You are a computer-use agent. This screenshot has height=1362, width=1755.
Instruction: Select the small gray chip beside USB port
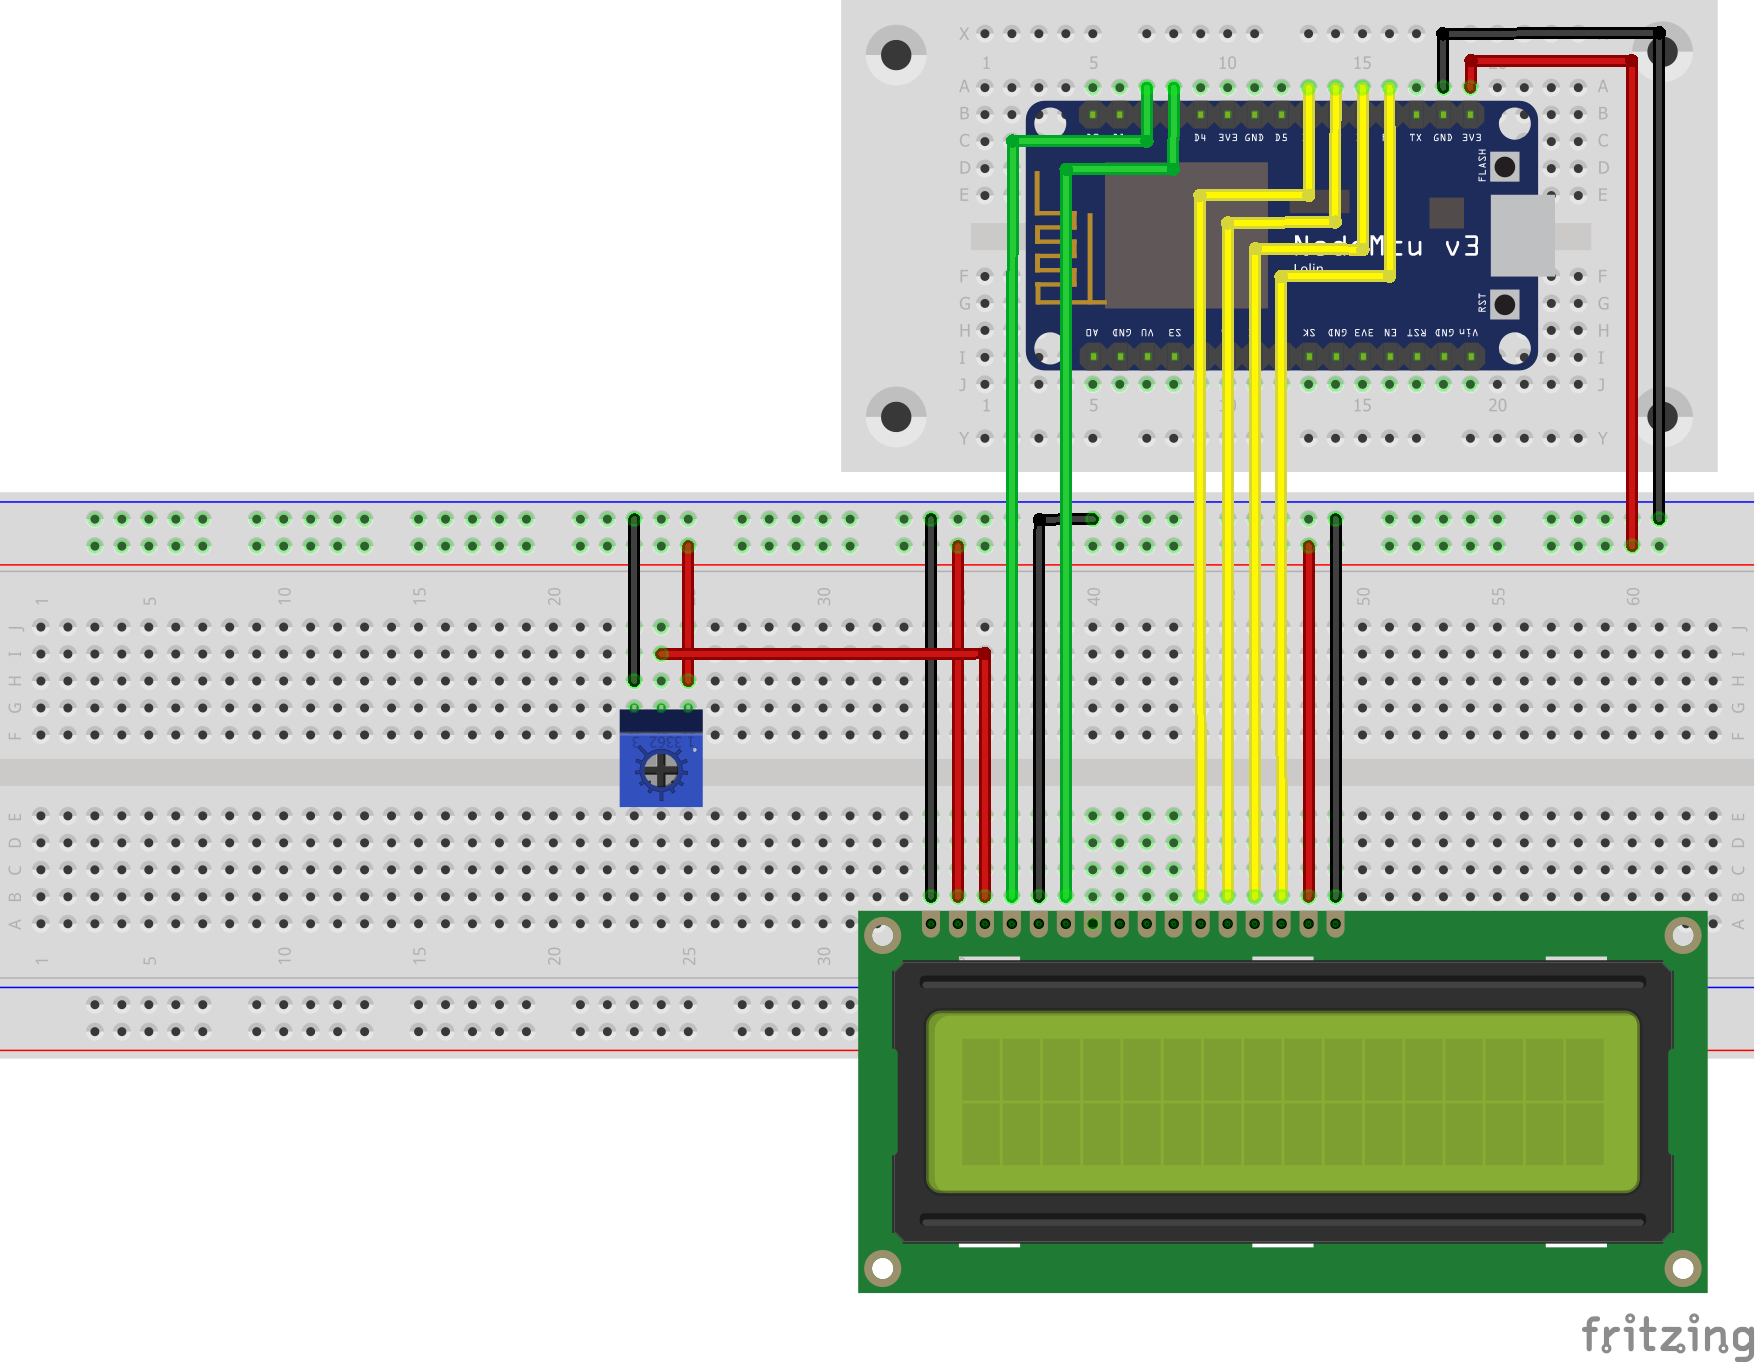pos(1446,212)
